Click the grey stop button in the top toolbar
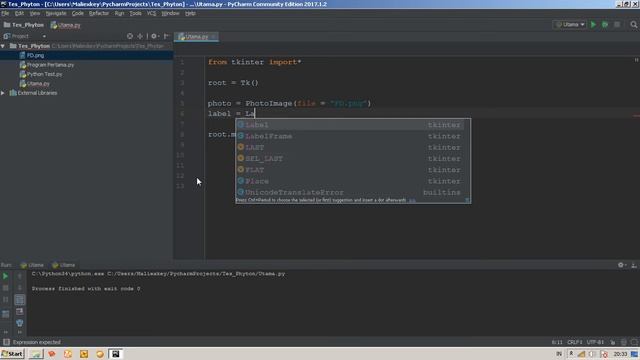Screen dimensions: 640x360 tap(617, 25)
